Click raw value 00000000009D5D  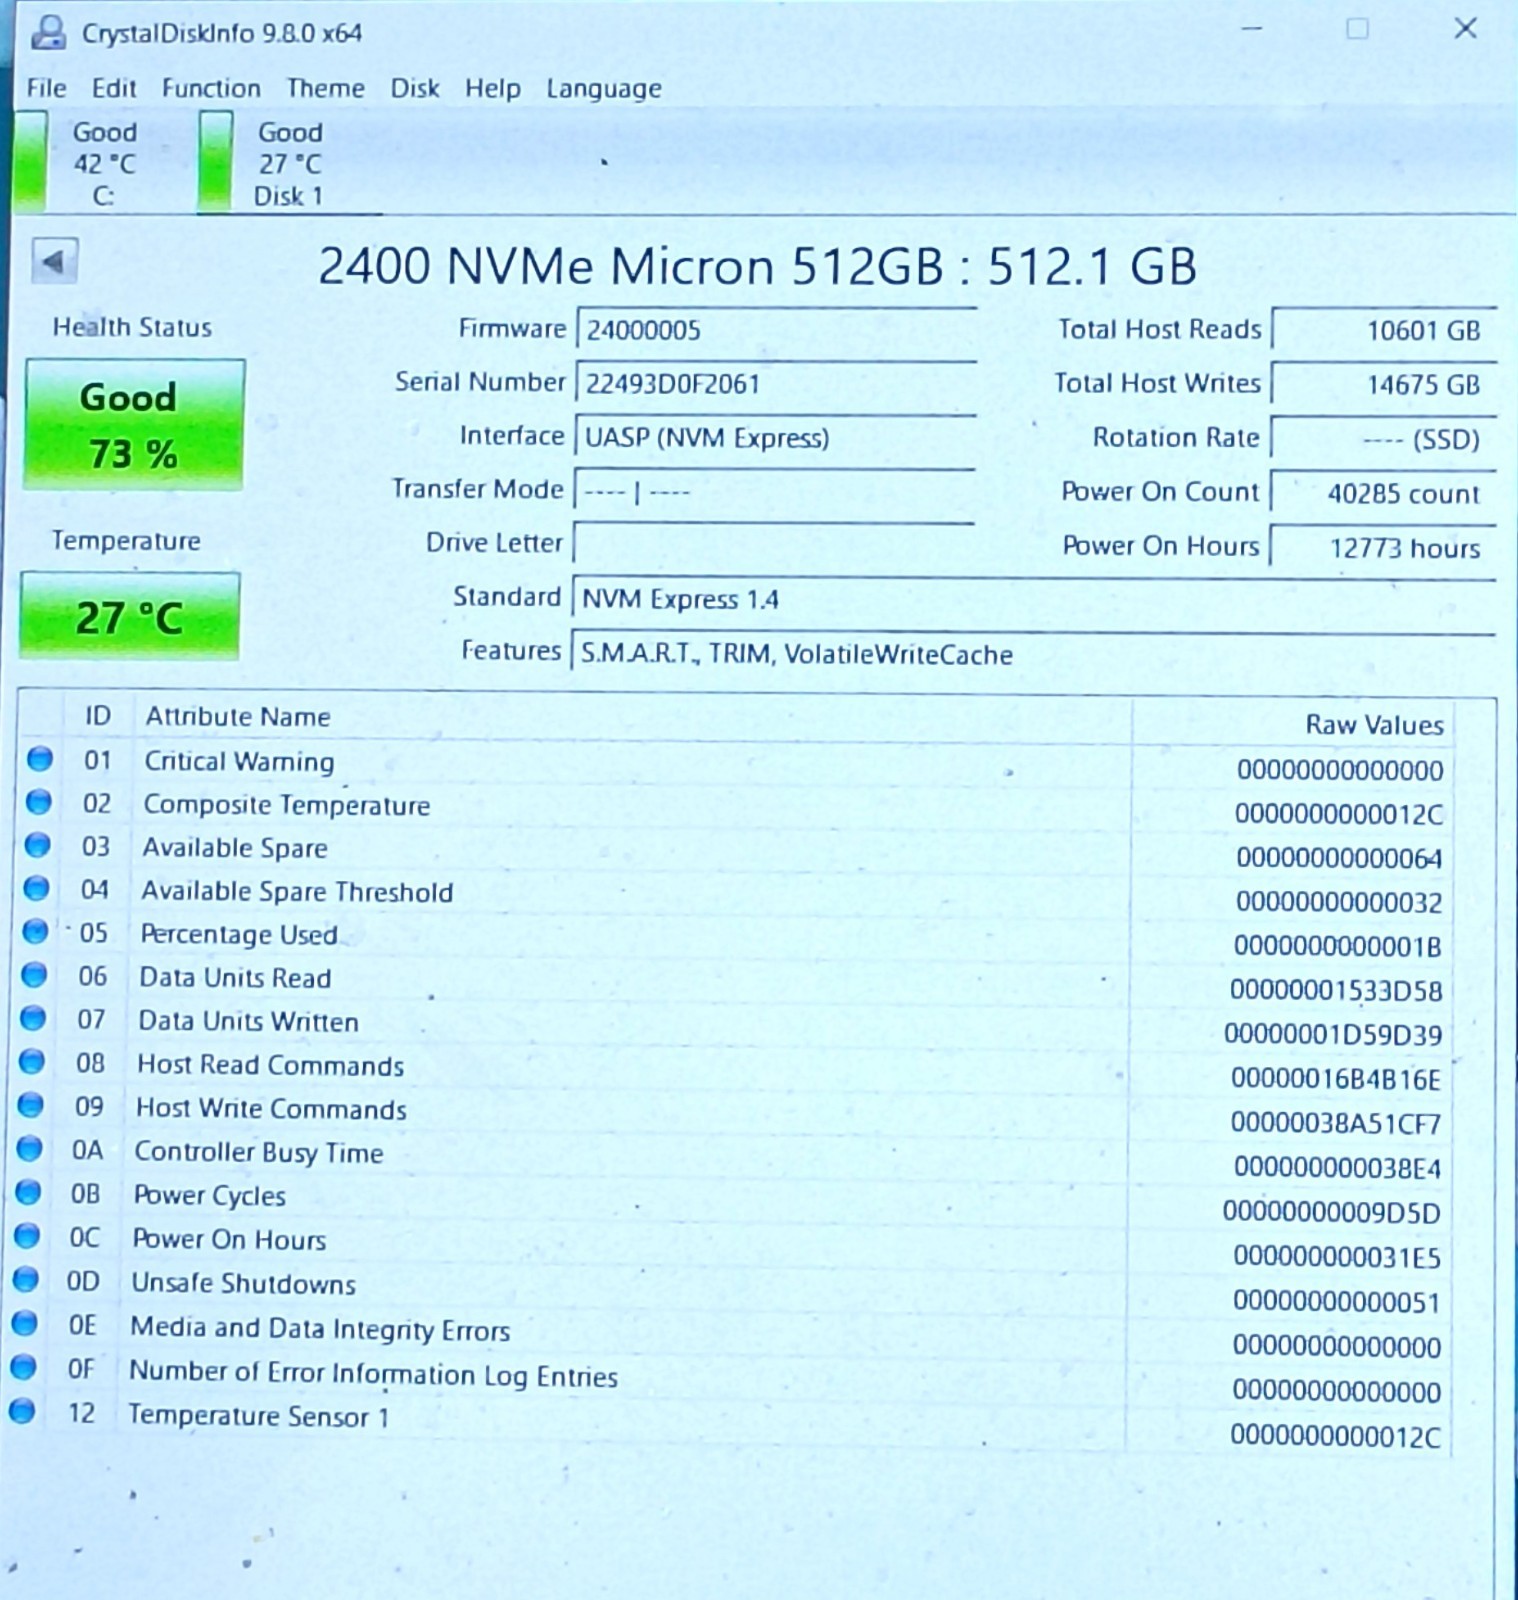click(1332, 1212)
